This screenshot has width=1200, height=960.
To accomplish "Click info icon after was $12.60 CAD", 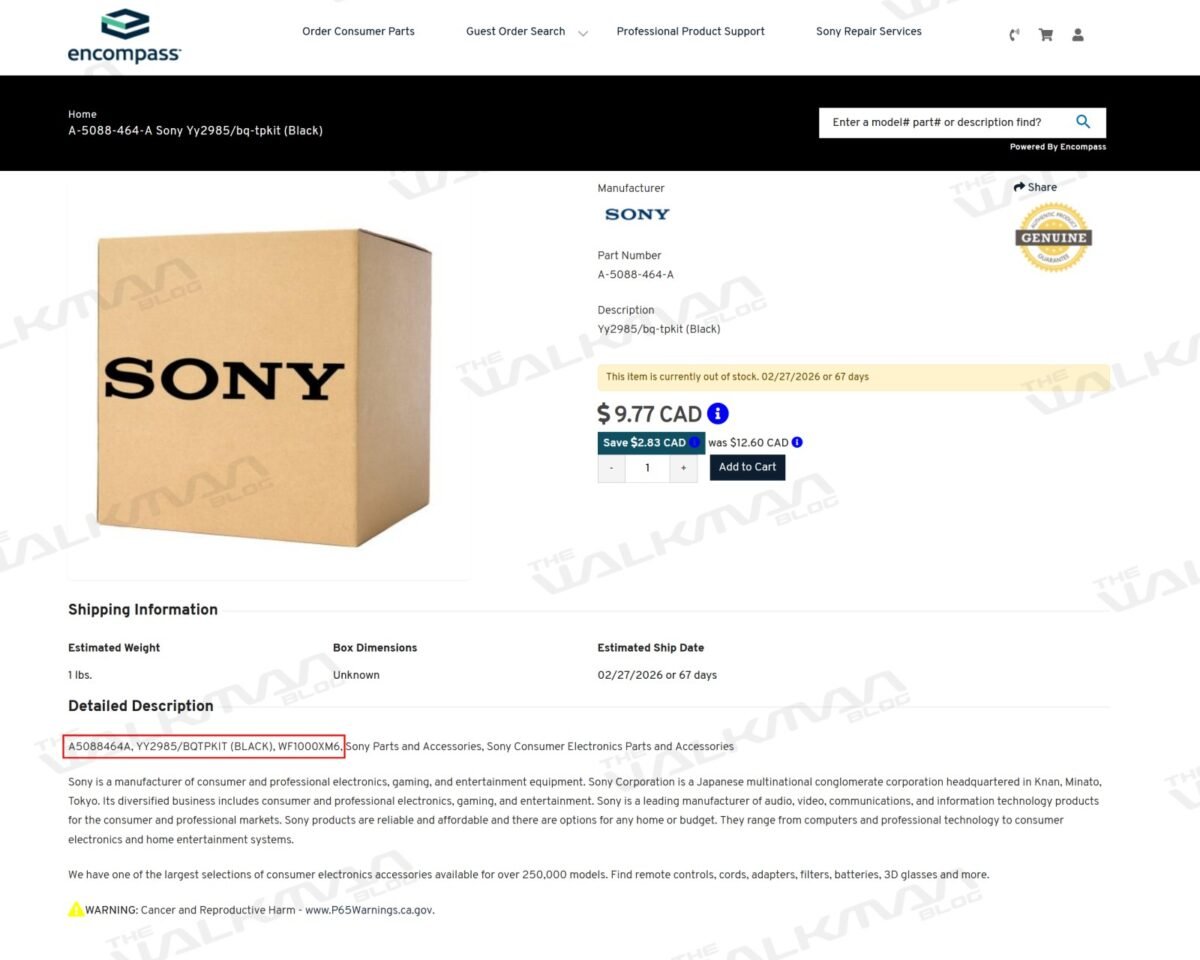I will 797,443.
